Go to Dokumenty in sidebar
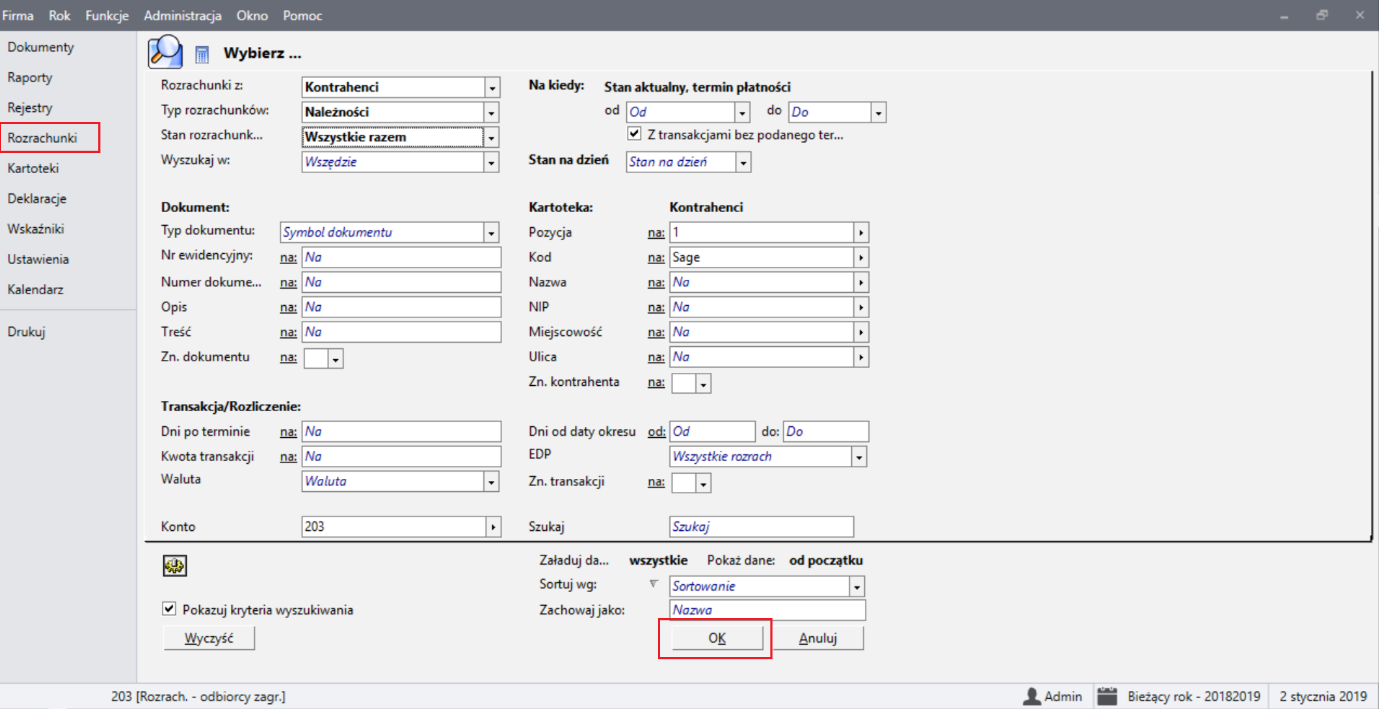This screenshot has height=709, width=1379. [x=41, y=47]
